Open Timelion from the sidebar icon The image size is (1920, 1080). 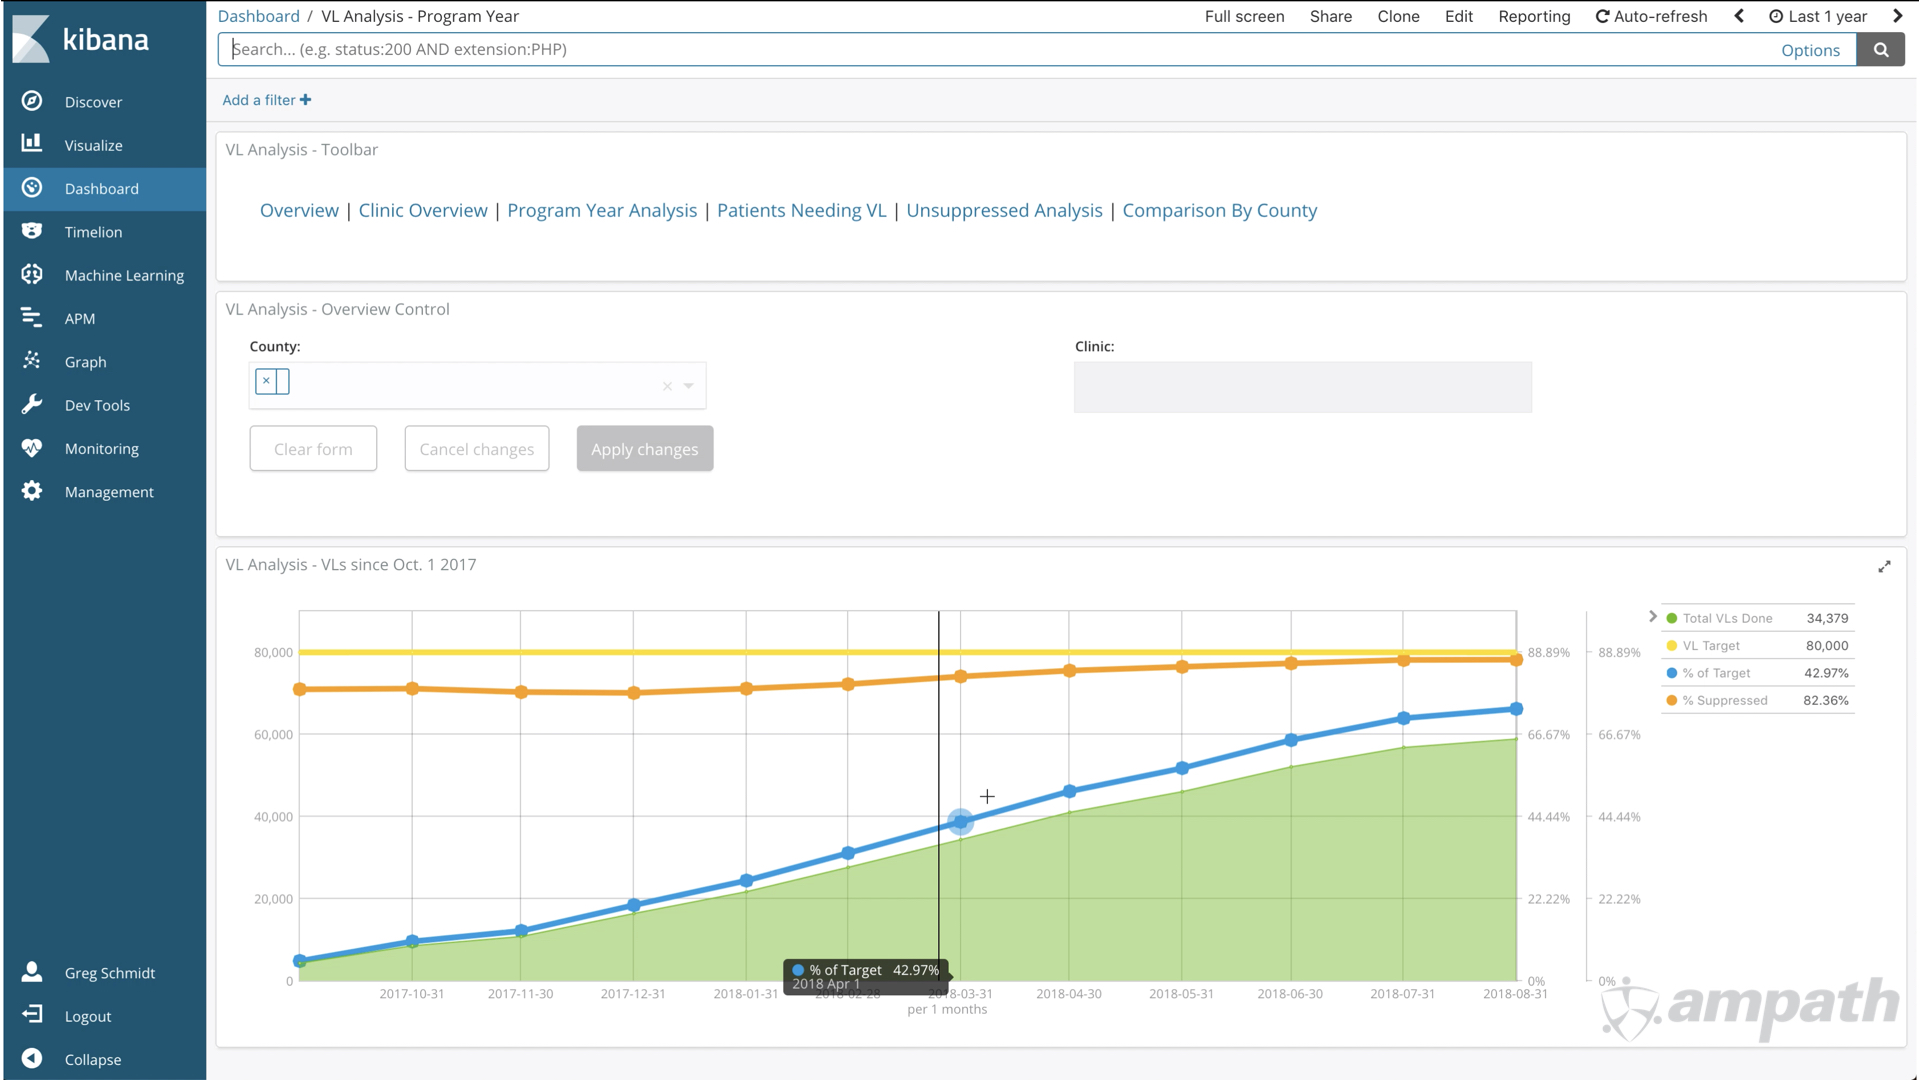32,231
